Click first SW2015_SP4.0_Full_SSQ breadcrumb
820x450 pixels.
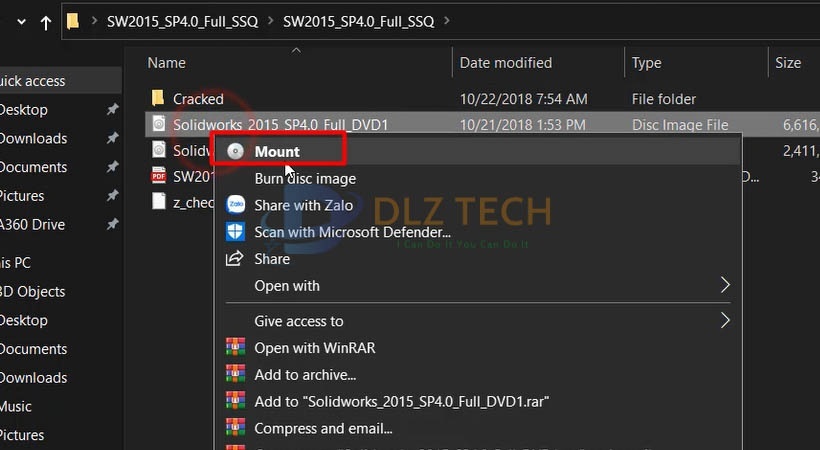point(183,21)
